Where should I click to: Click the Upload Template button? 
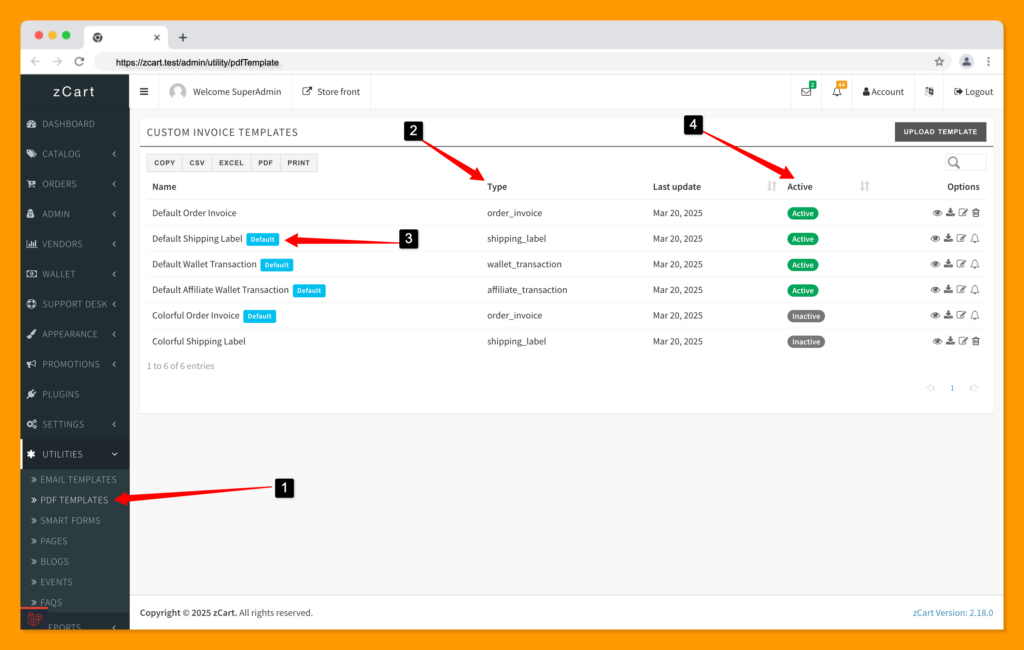click(940, 132)
